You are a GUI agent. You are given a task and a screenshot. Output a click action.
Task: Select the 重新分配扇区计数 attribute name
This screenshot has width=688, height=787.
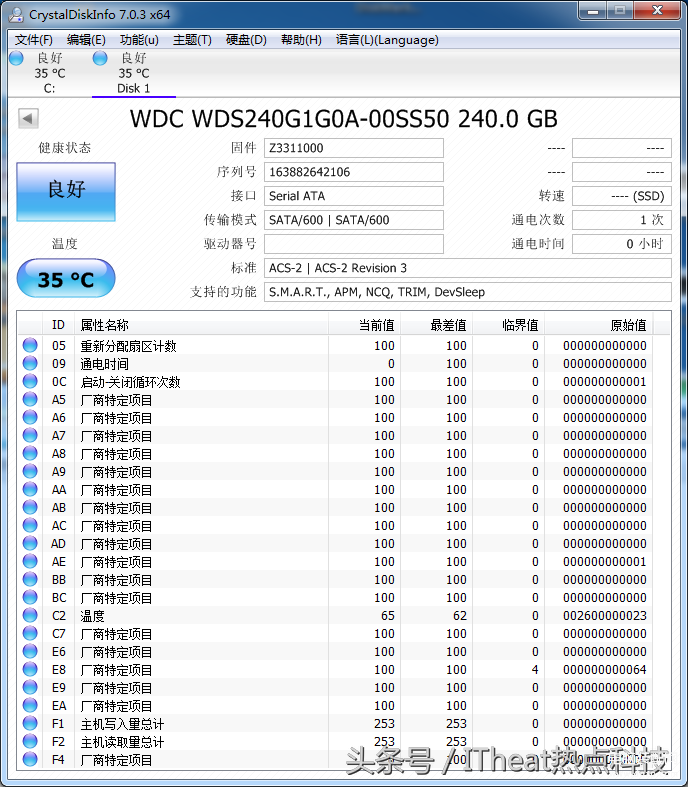point(128,346)
